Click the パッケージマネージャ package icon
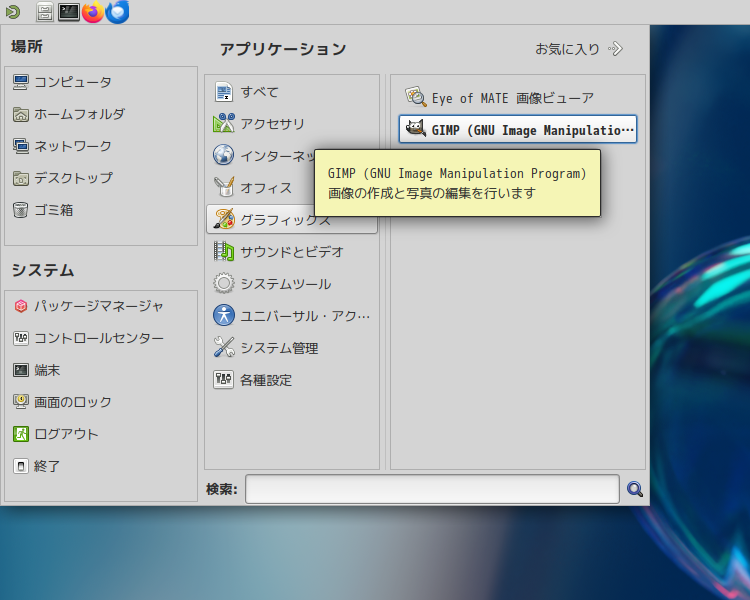This screenshot has width=750, height=600. [x=21, y=306]
